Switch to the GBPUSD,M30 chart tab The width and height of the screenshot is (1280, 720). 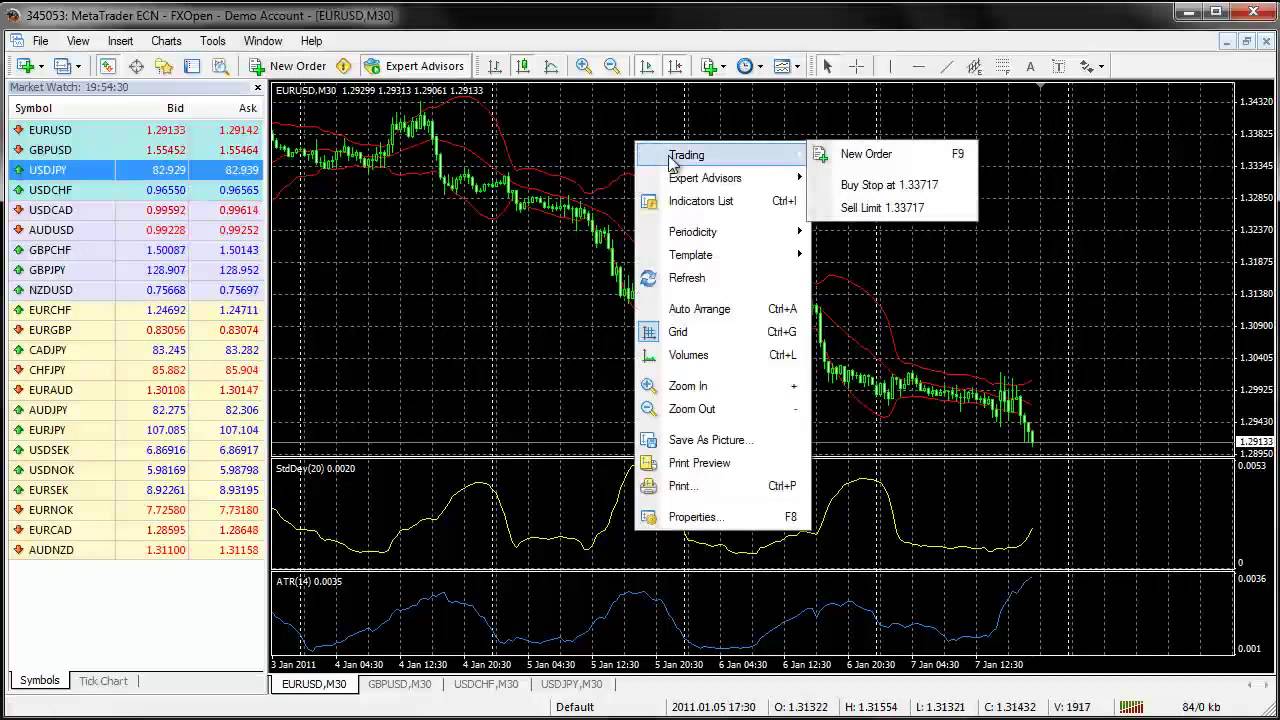coord(400,684)
